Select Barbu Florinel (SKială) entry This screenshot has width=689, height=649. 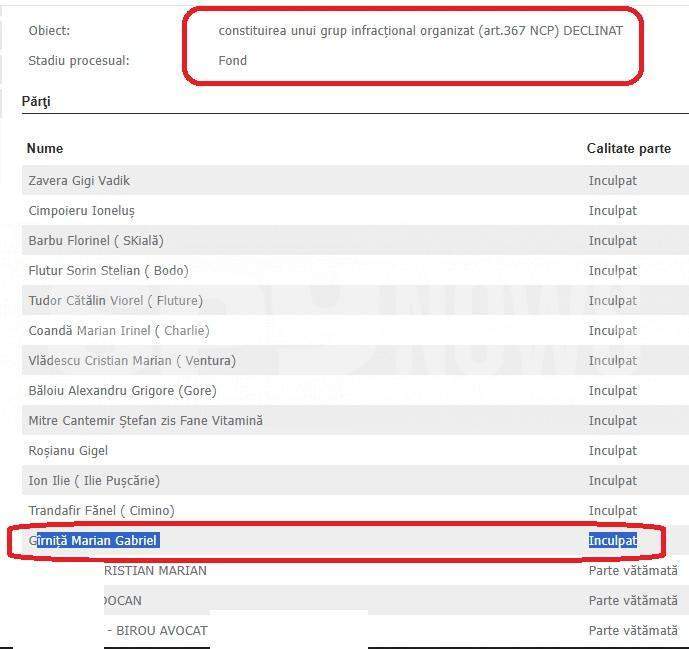[95, 241]
